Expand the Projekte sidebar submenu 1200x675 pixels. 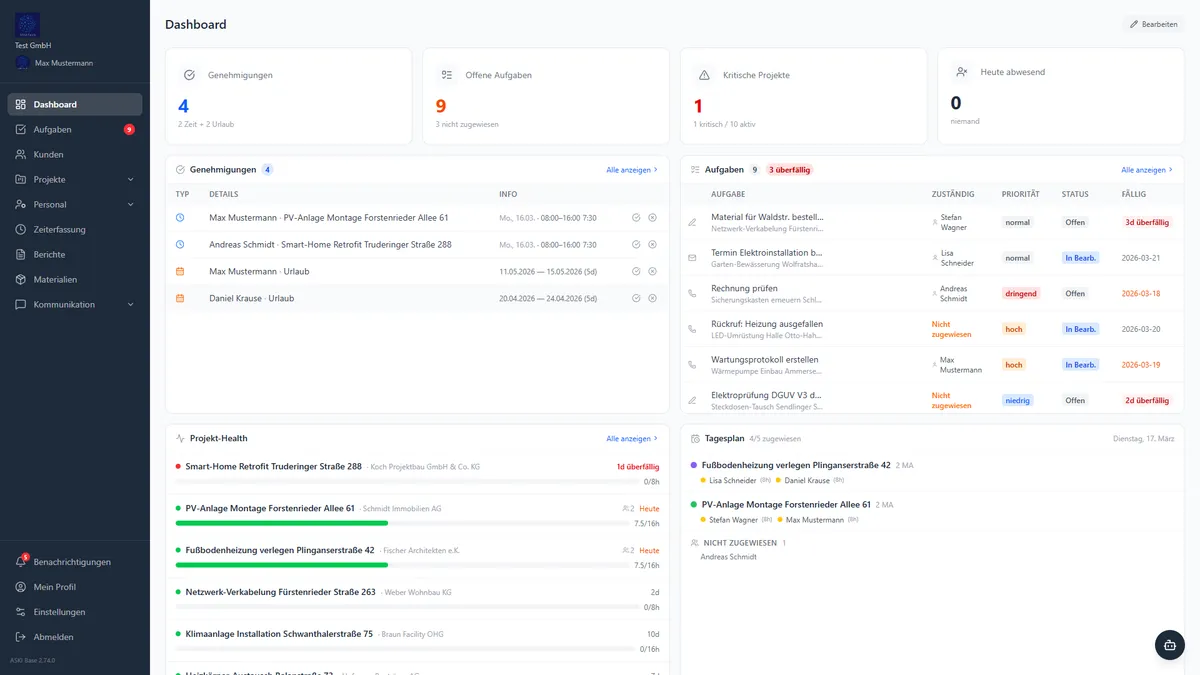45,179
